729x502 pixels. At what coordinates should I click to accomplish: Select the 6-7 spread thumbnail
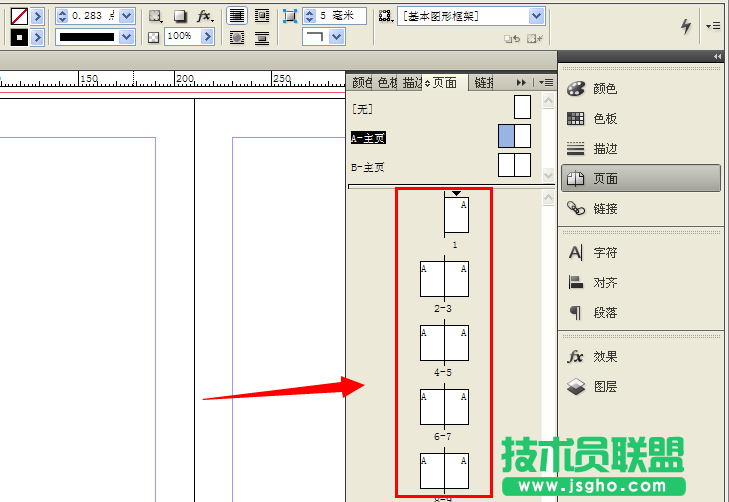[x=444, y=407]
